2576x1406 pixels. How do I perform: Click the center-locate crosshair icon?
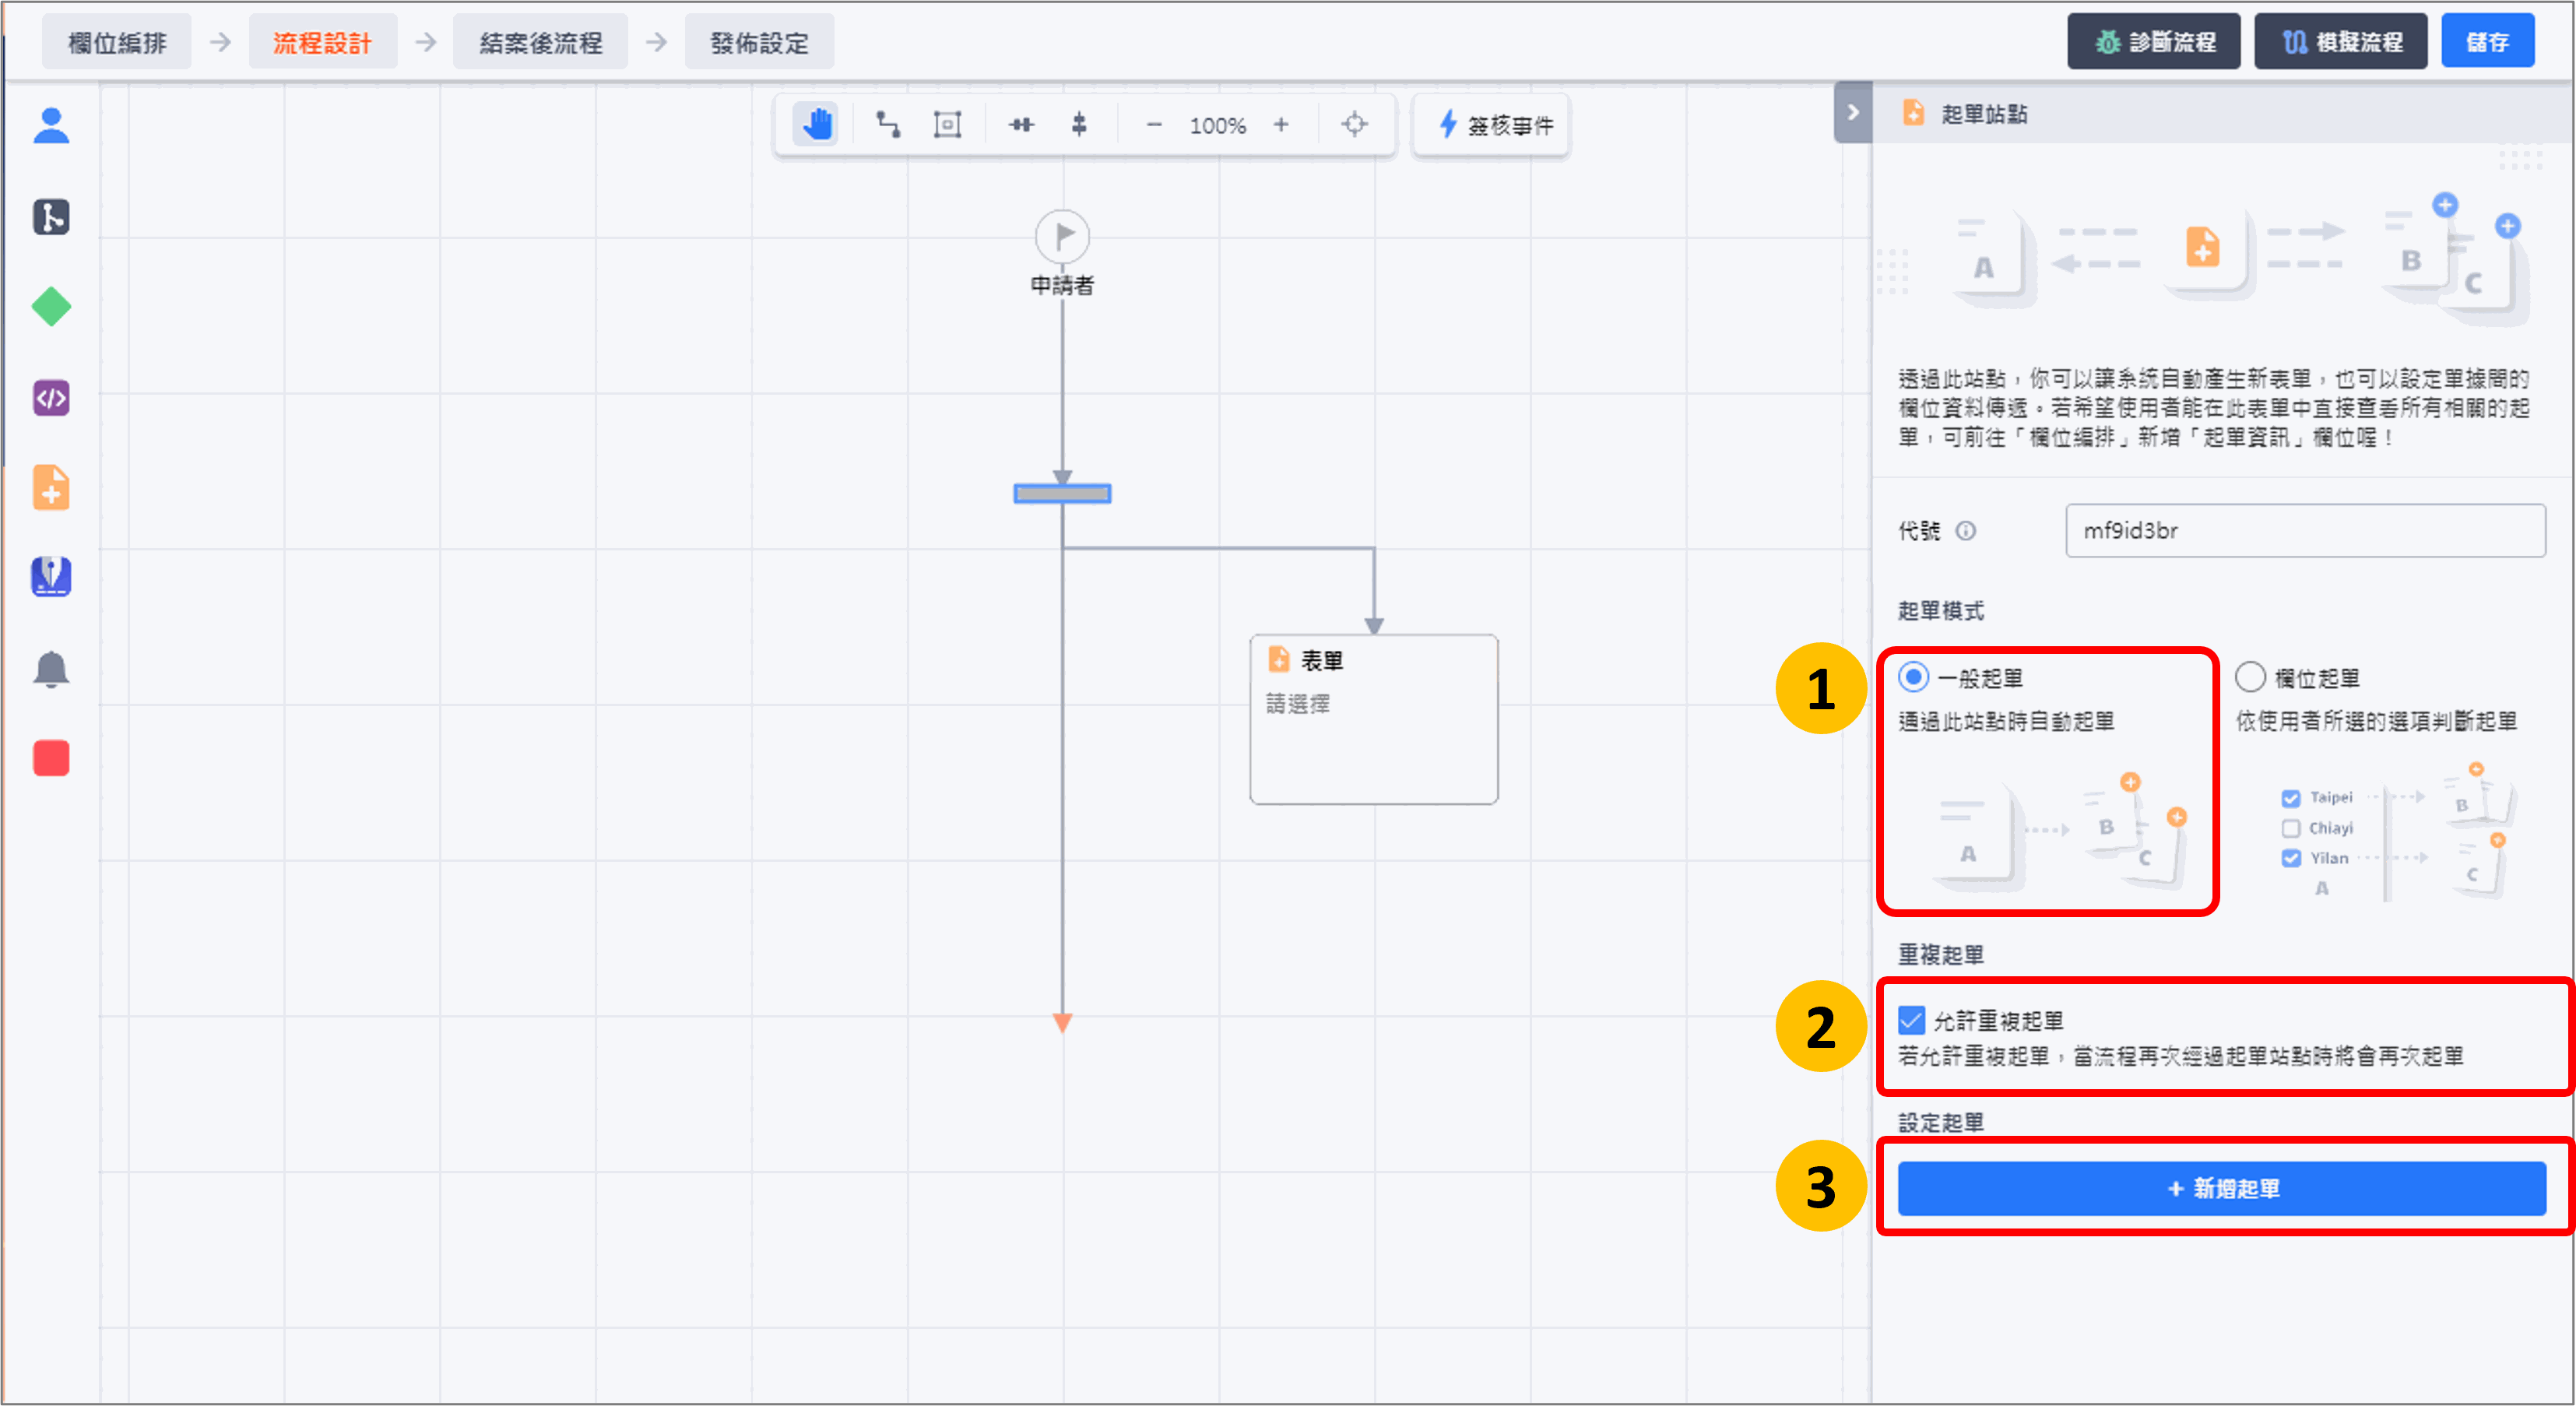(x=1353, y=125)
